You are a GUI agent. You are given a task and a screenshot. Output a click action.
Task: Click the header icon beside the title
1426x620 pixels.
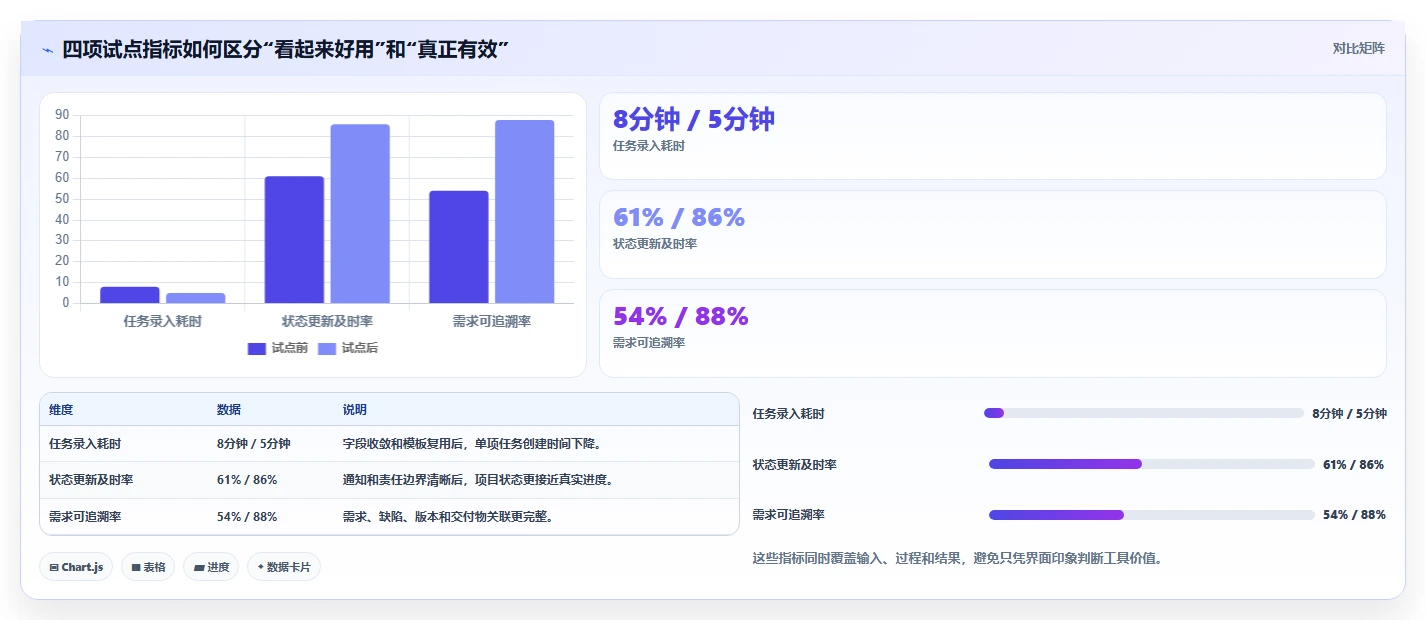(47, 50)
